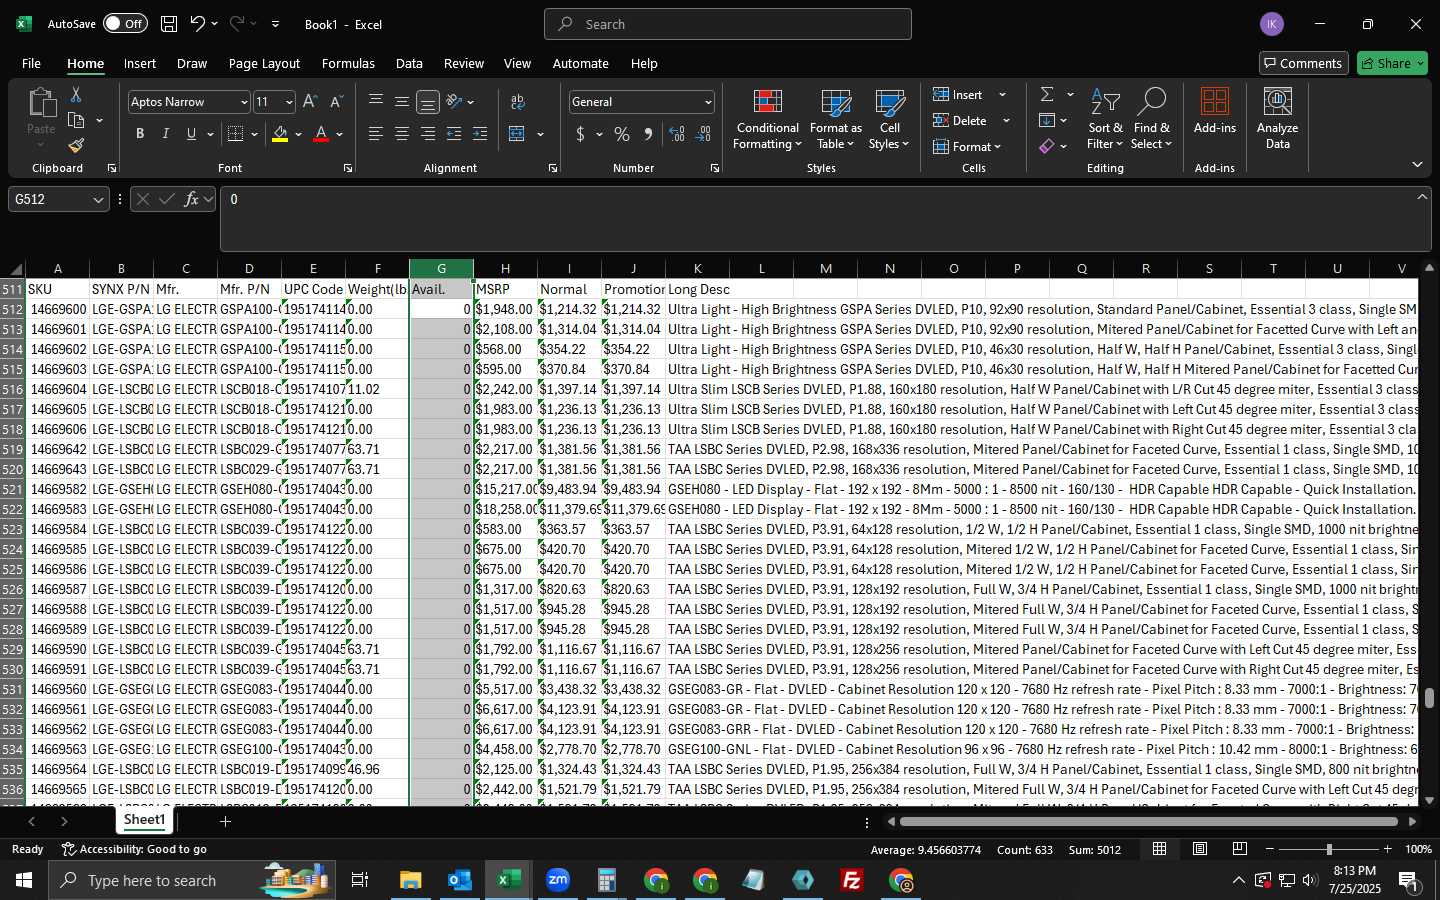
Task: Open Sort & Filter dropdown
Action: [x=1105, y=119]
